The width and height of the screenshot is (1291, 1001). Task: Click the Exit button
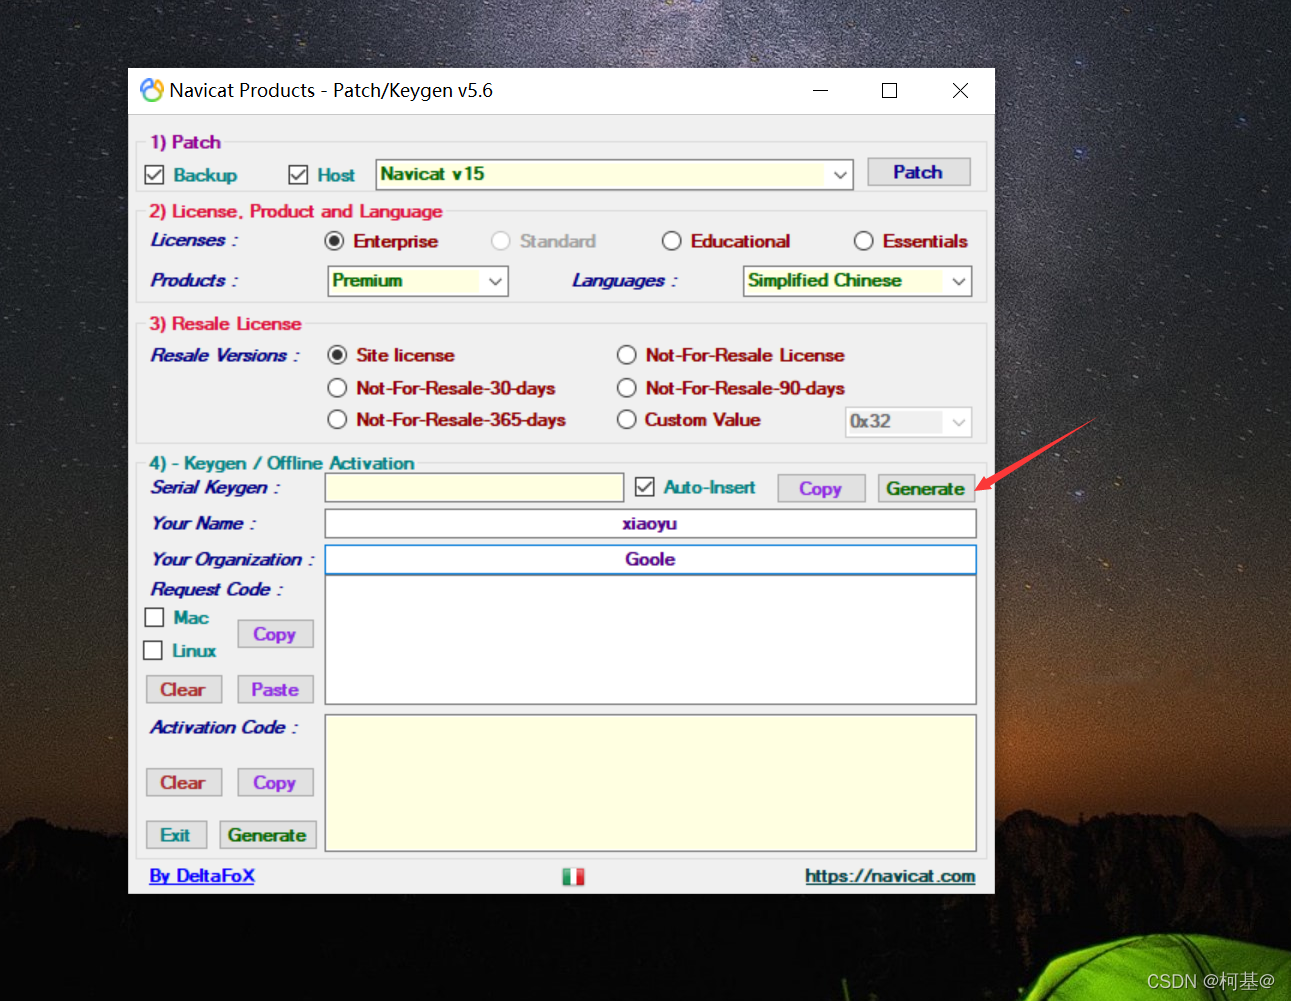[x=176, y=835]
